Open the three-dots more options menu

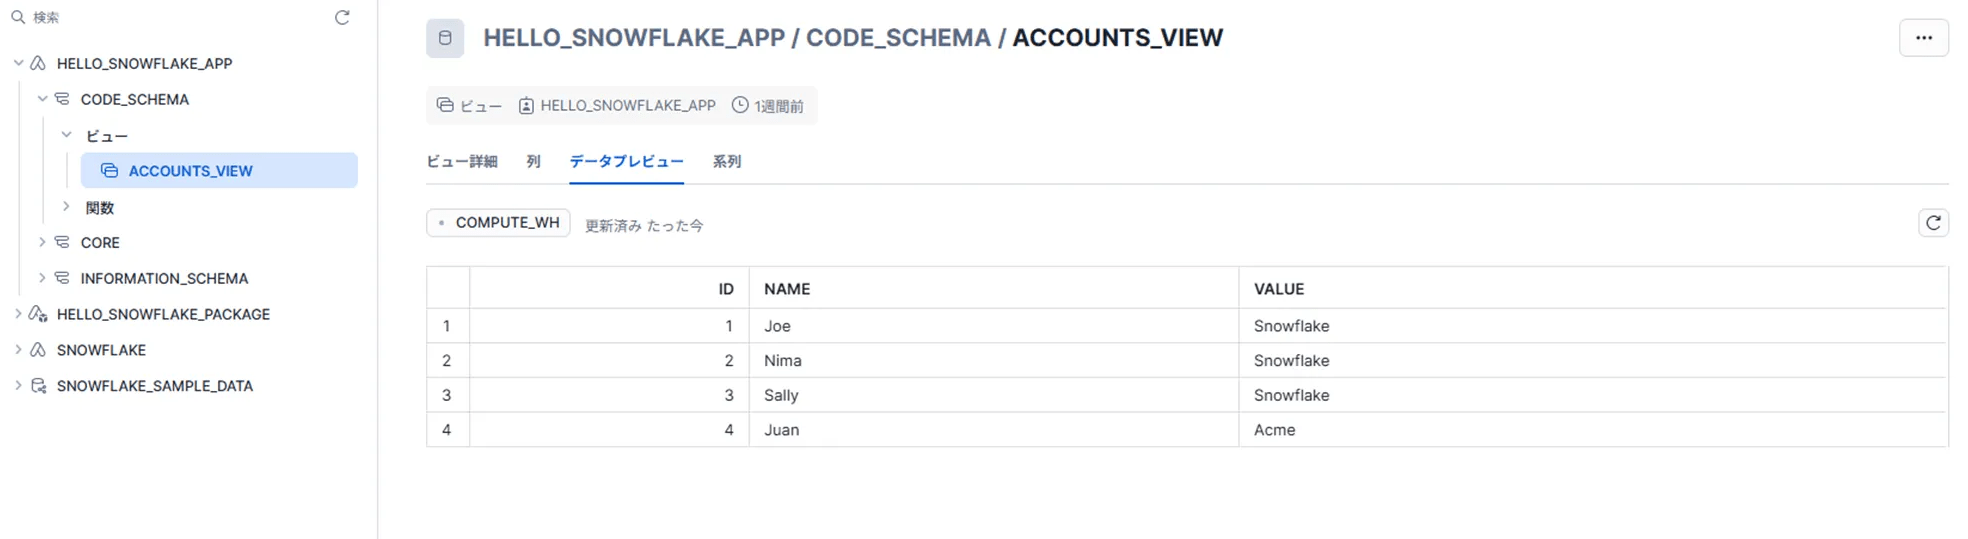click(1923, 38)
